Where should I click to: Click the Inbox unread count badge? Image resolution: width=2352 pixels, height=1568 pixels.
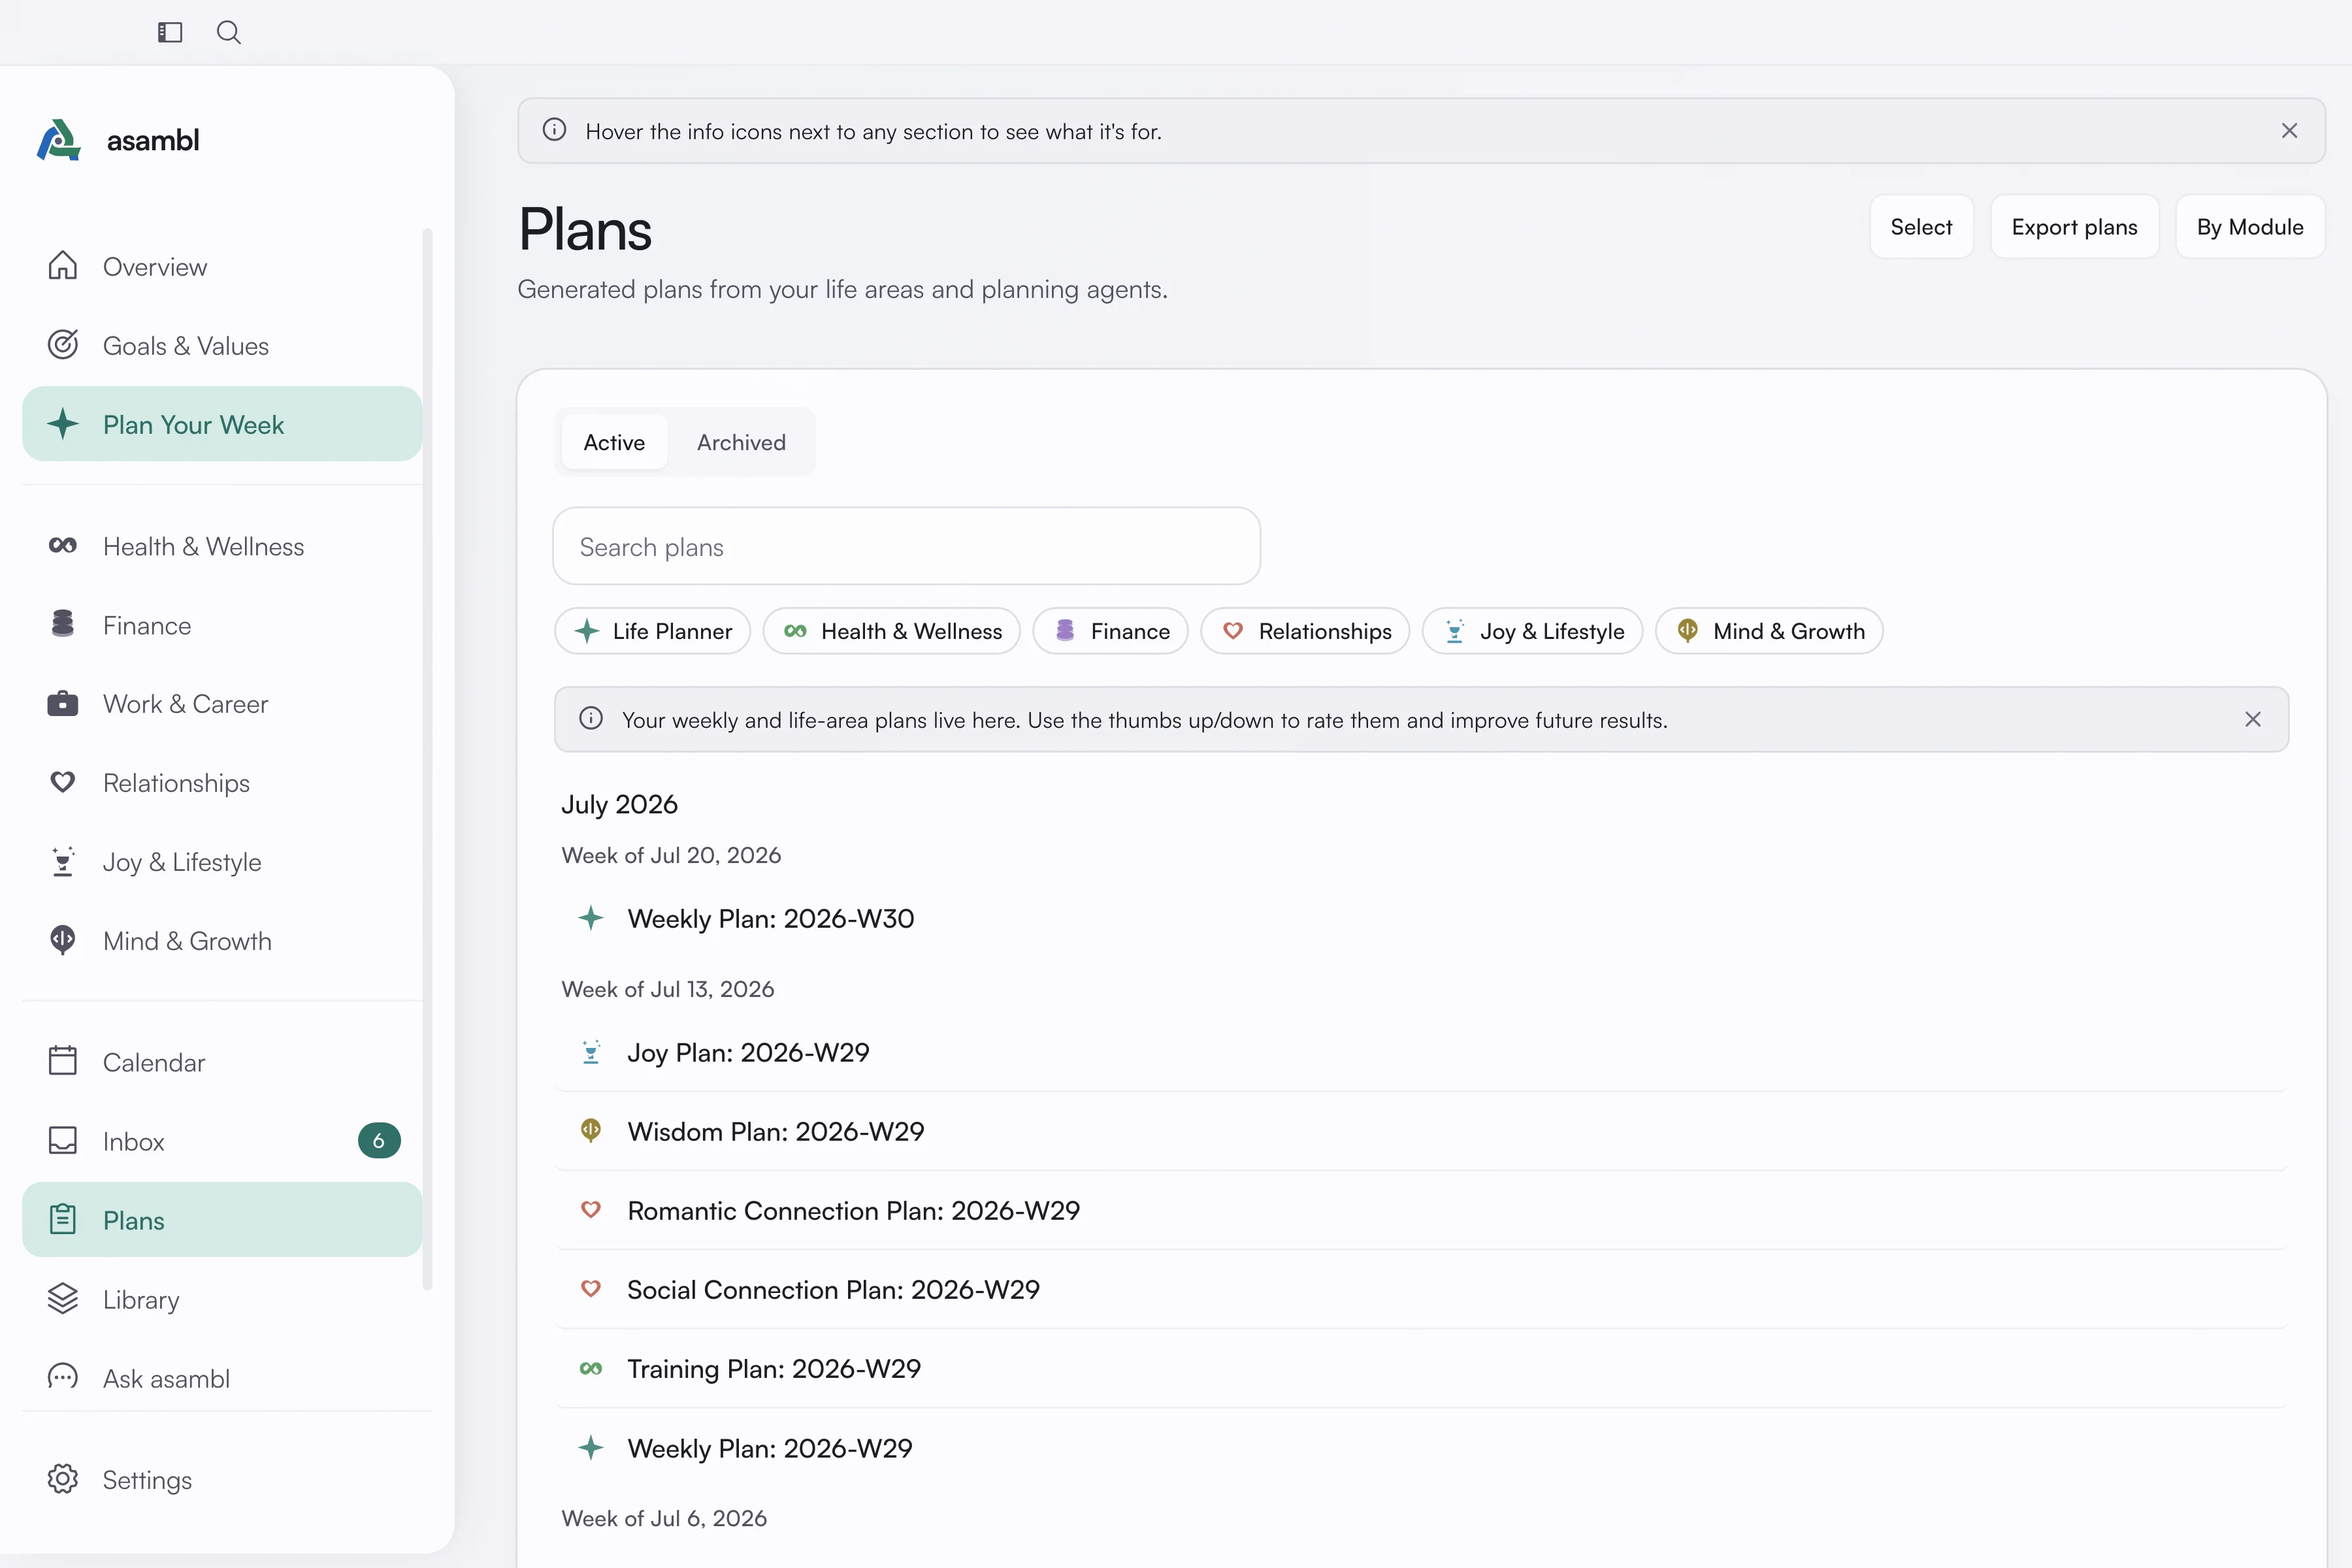click(x=379, y=1140)
